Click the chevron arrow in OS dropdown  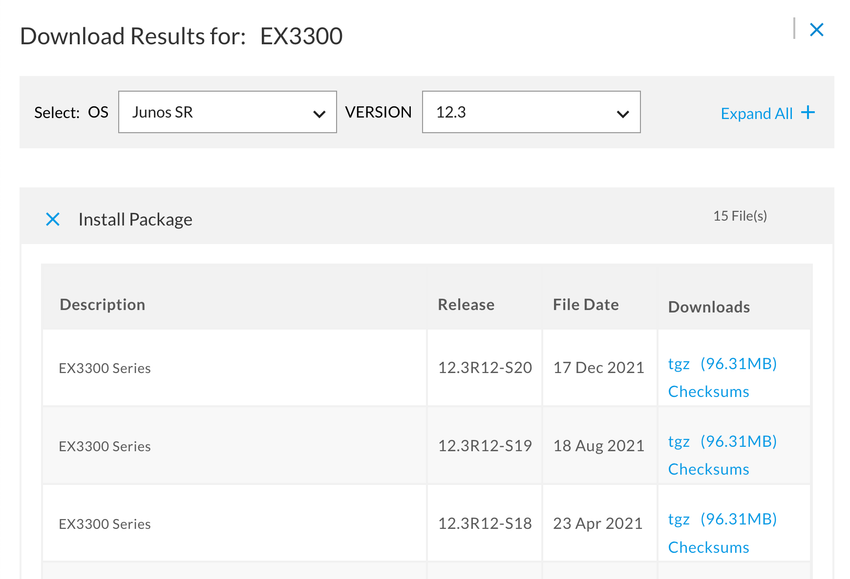point(319,114)
